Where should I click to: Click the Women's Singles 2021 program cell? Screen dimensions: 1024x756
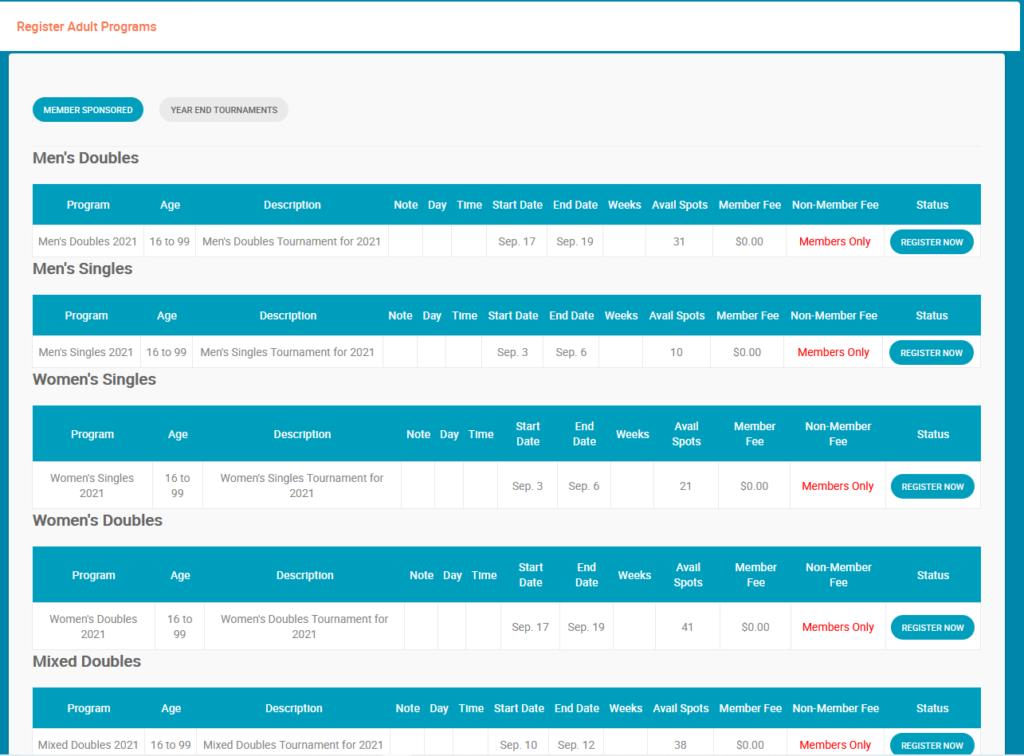(x=92, y=486)
